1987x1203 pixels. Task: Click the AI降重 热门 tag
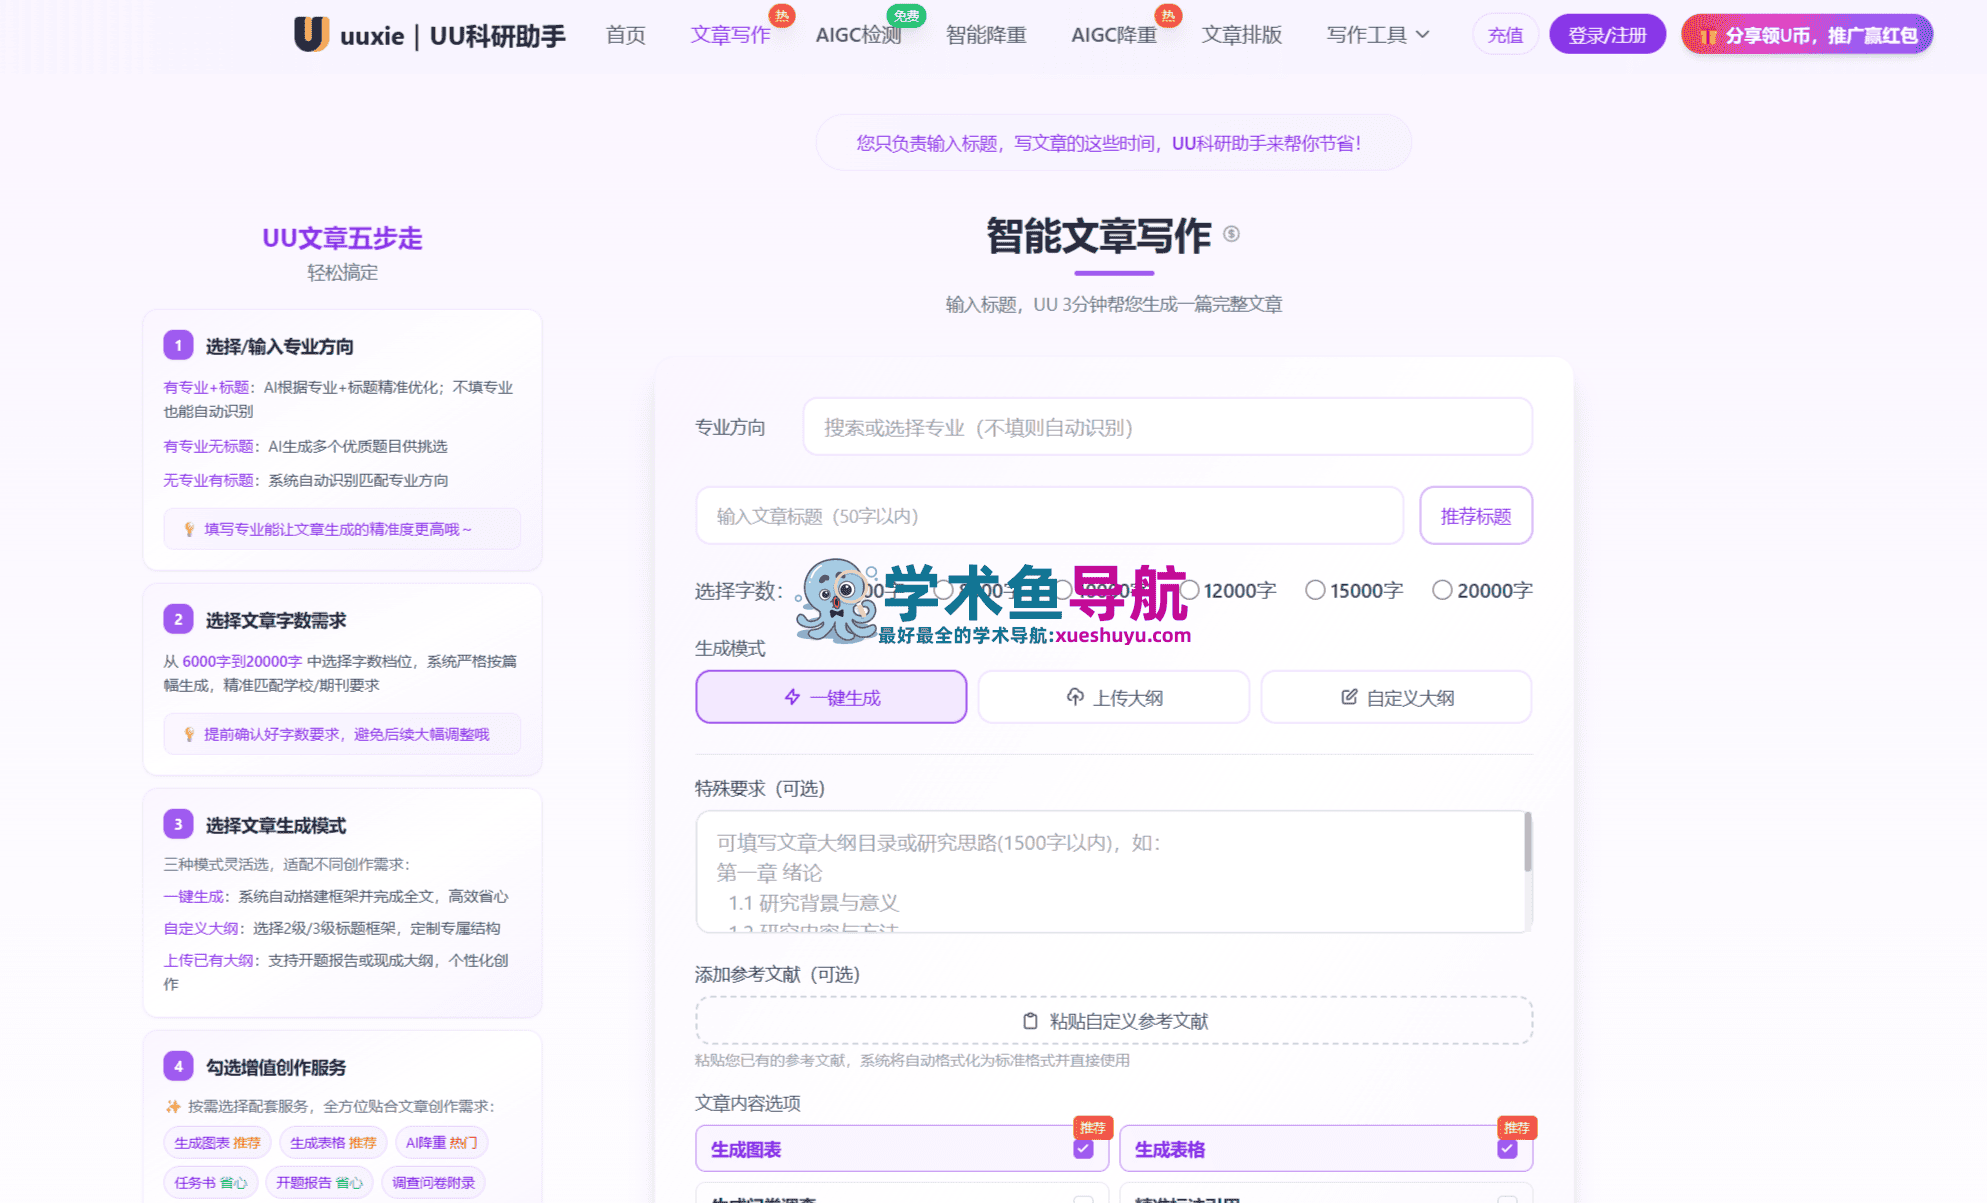(441, 1143)
